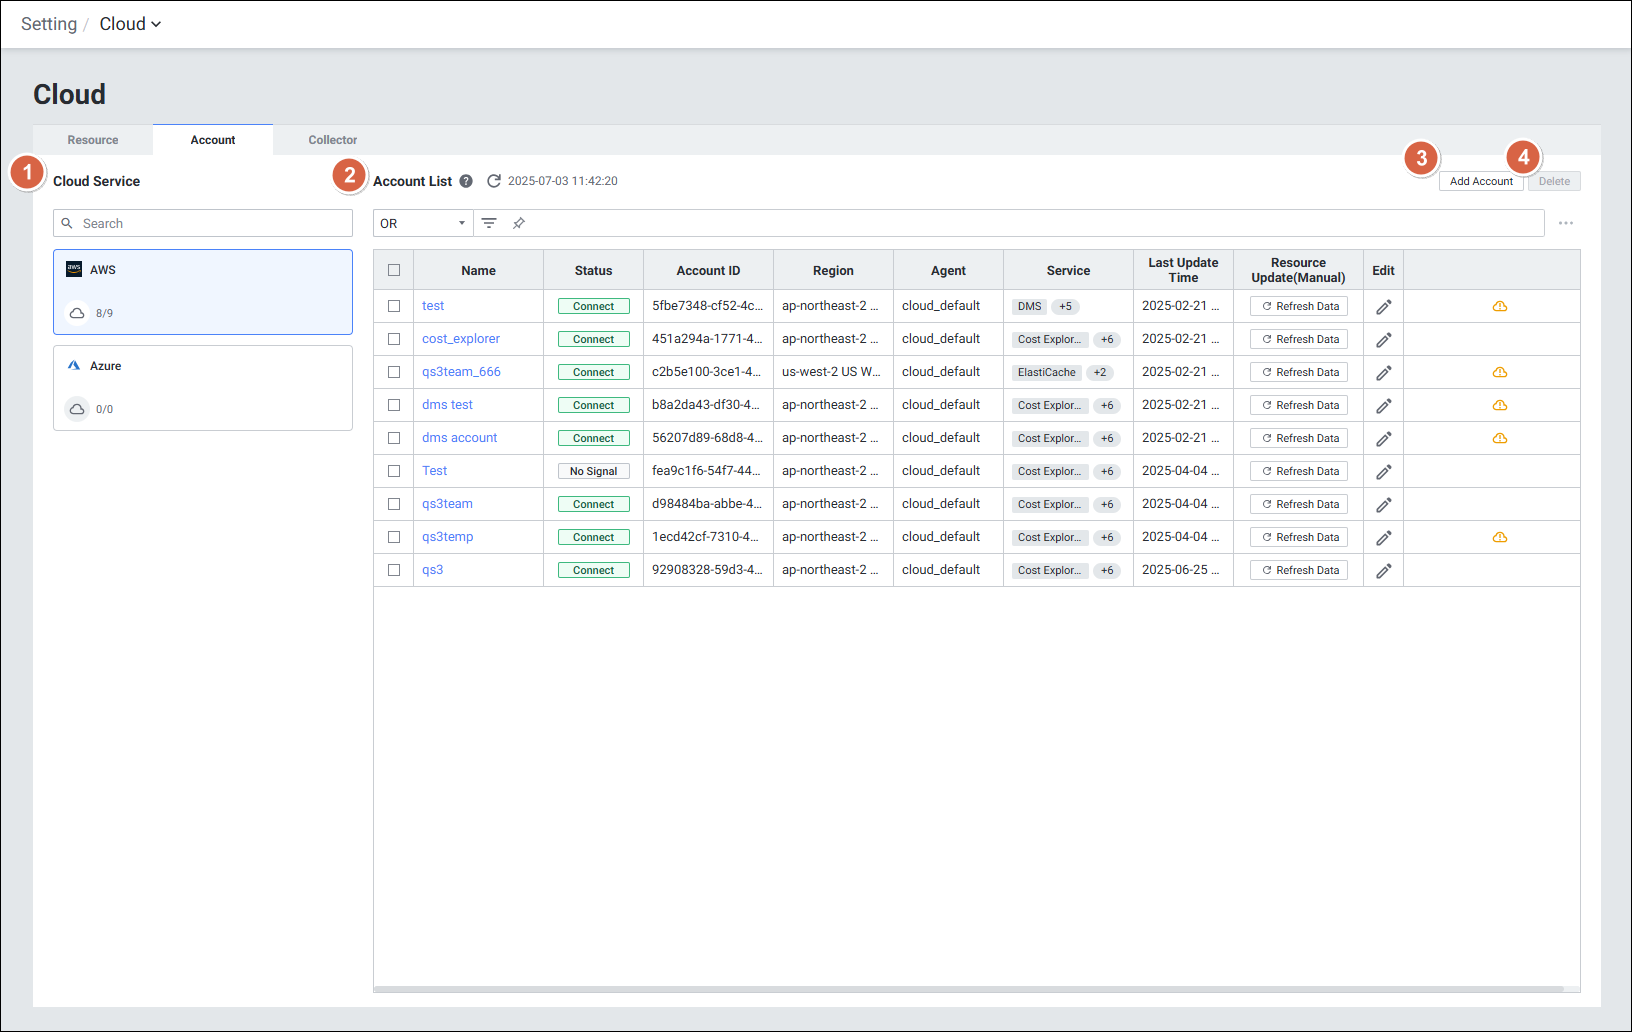
Task: Click the edit pencil for the cost_explorer account
Action: tap(1383, 340)
